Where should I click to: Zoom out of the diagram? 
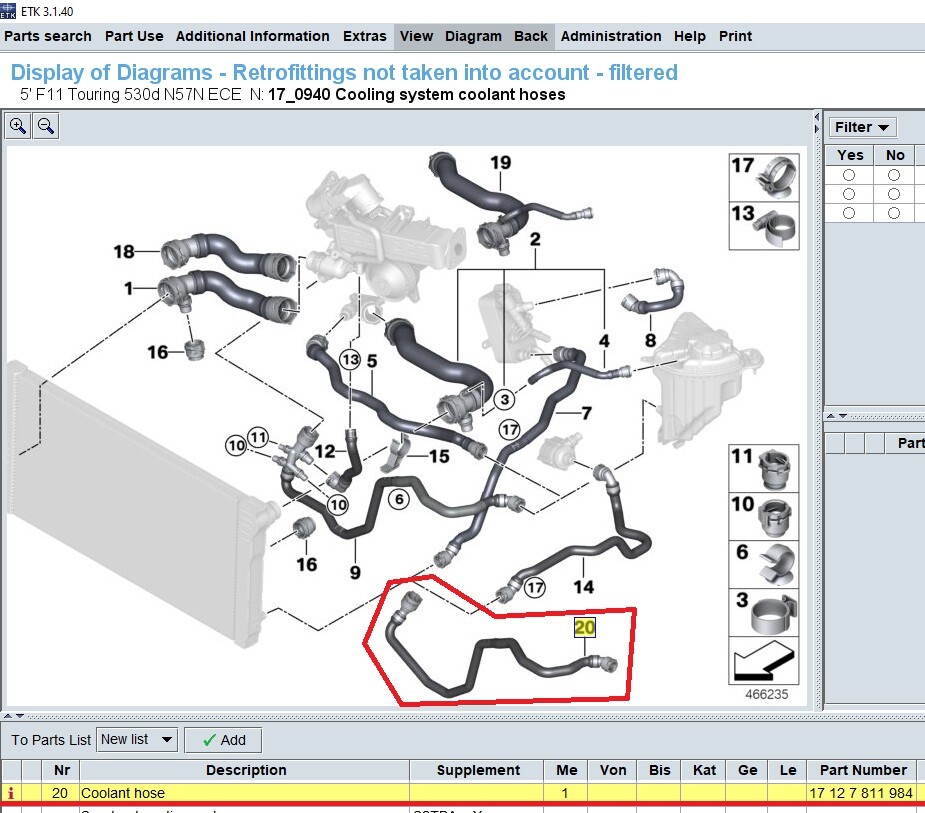tap(45, 126)
